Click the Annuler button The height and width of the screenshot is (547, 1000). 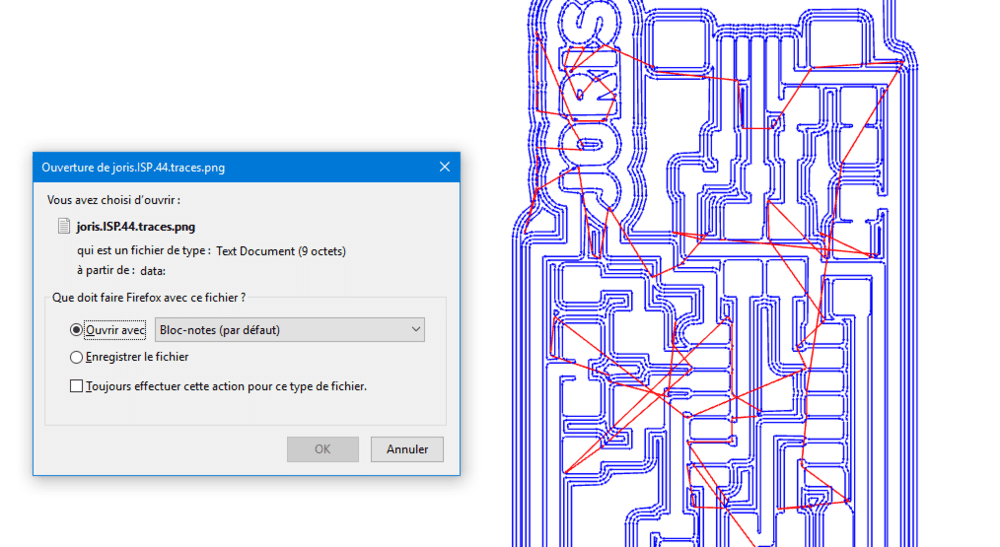(x=407, y=449)
